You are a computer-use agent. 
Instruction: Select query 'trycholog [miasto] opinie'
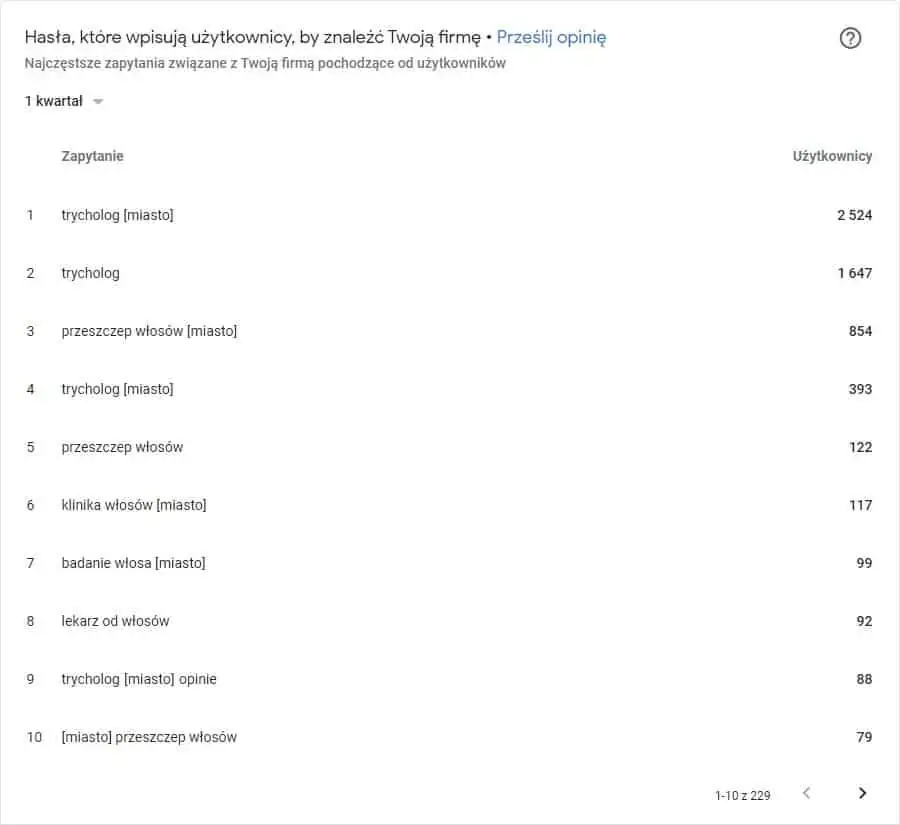[139, 679]
